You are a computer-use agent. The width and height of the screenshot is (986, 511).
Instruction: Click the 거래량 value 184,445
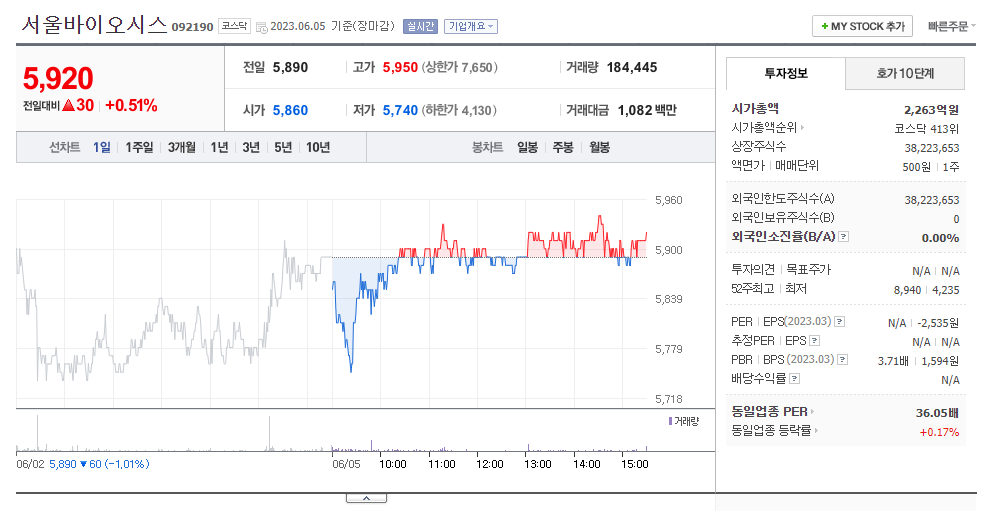click(x=631, y=67)
